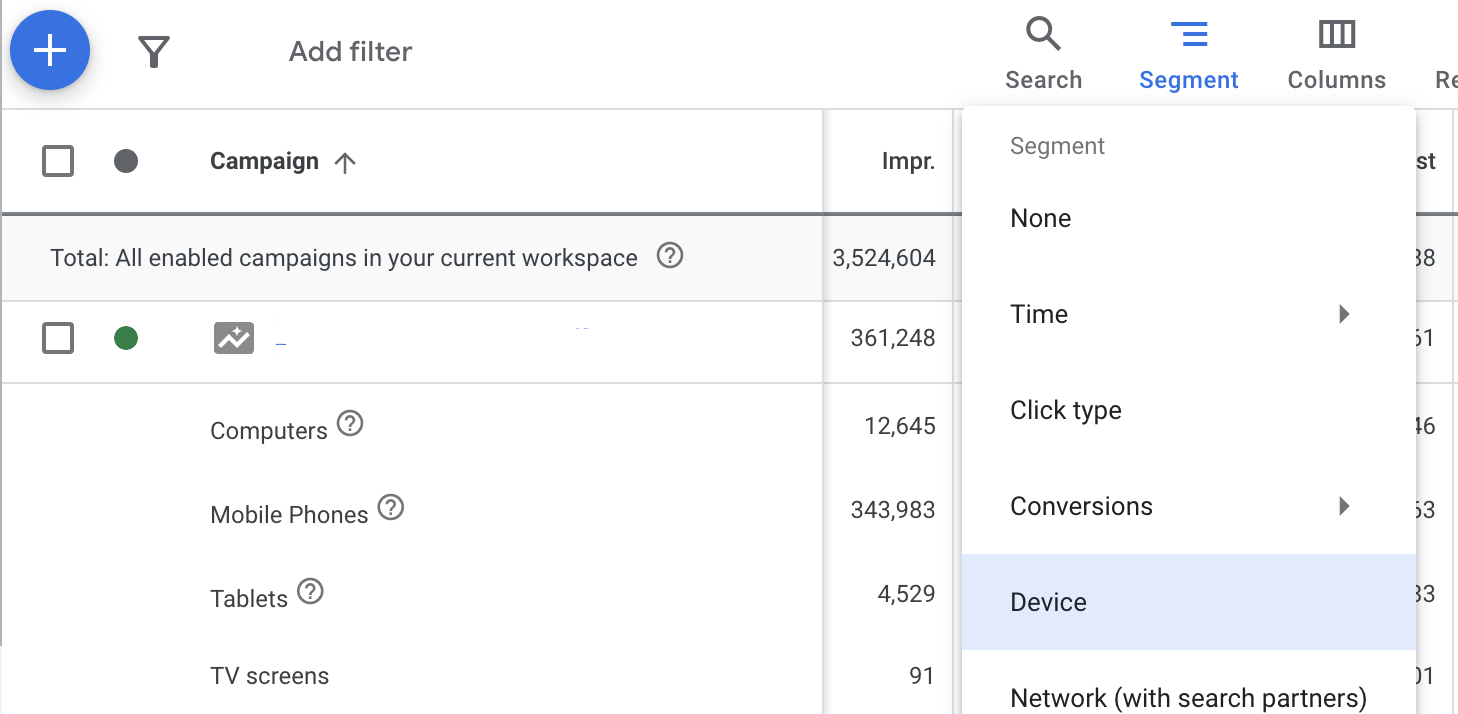1458x714 pixels.
Task: Select the Device segment option
Action: coord(1049,602)
